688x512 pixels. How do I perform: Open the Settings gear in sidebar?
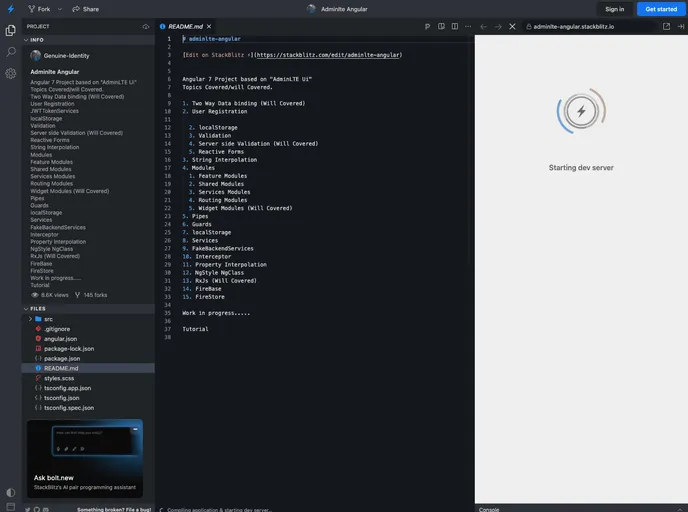pyautogui.click(x=10, y=73)
